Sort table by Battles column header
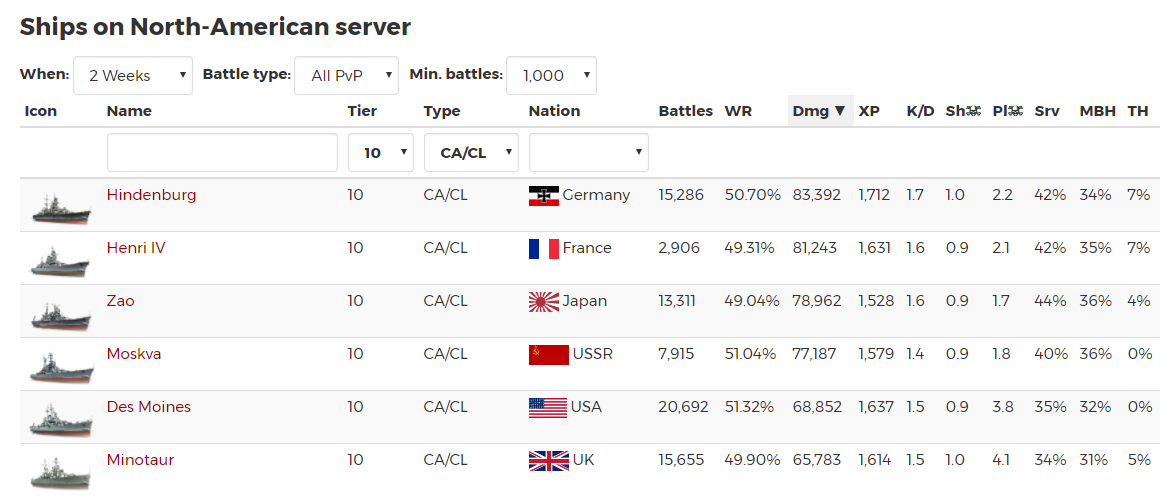Viewport: 1176px width, 501px height. pyautogui.click(x=685, y=111)
